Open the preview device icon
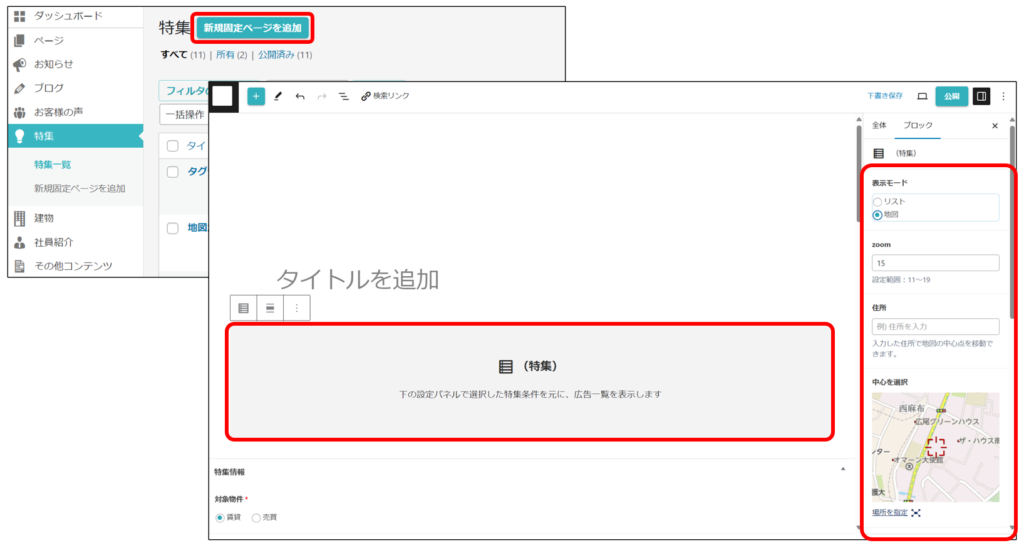The image size is (1024, 548). [922, 96]
